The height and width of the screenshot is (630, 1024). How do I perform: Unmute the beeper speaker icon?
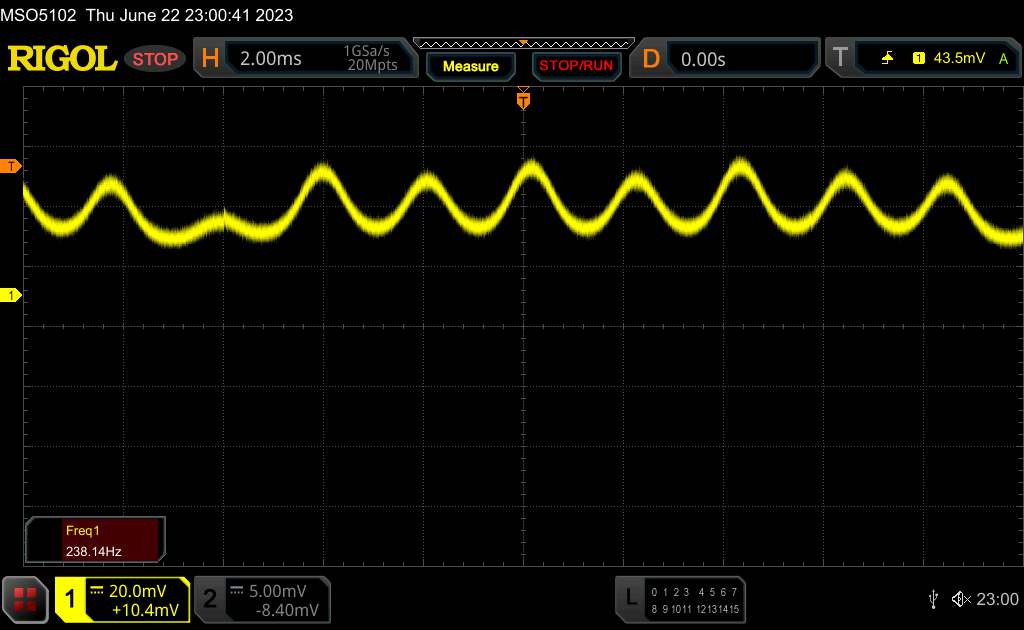pyautogui.click(x=960, y=598)
